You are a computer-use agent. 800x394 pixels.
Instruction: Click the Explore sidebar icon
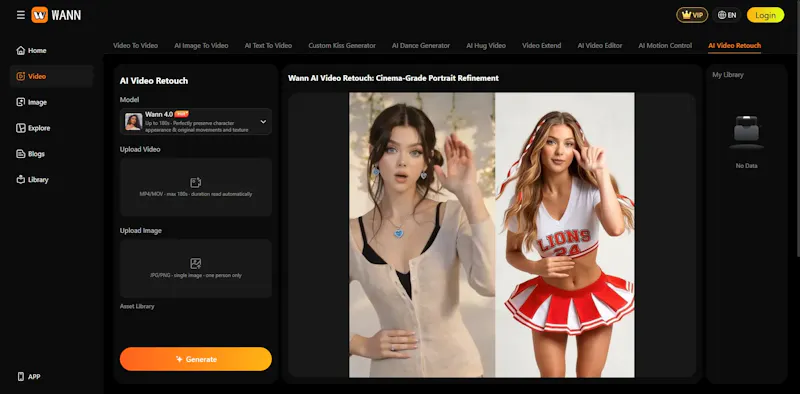click(x=20, y=128)
